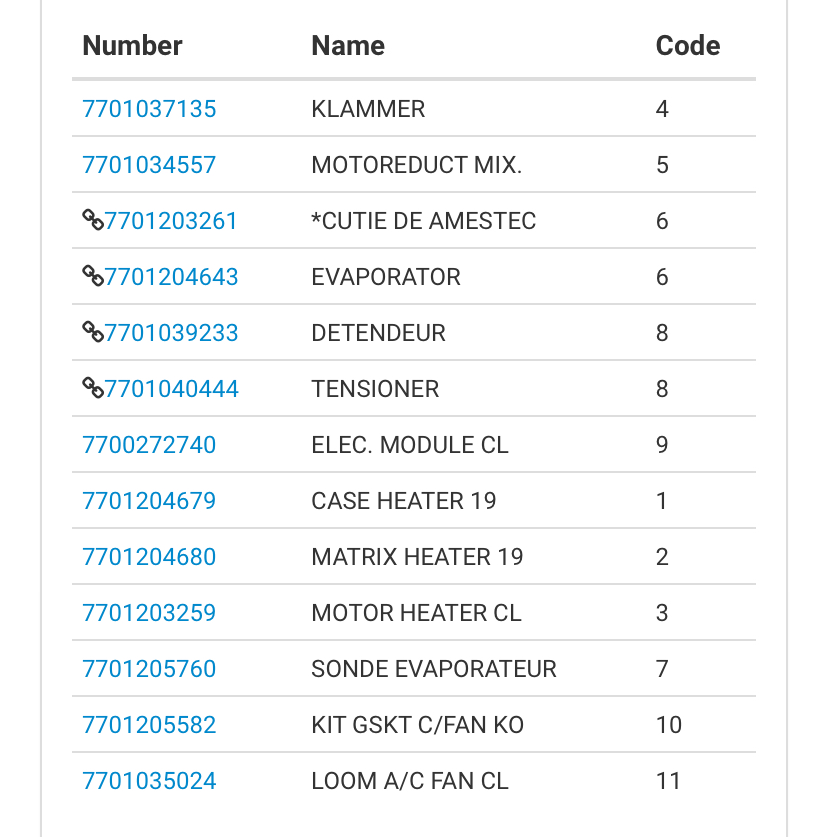This screenshot has height=837, width=828.
Task: Click chain icon beside 7701040444
Action: [93, 389]
